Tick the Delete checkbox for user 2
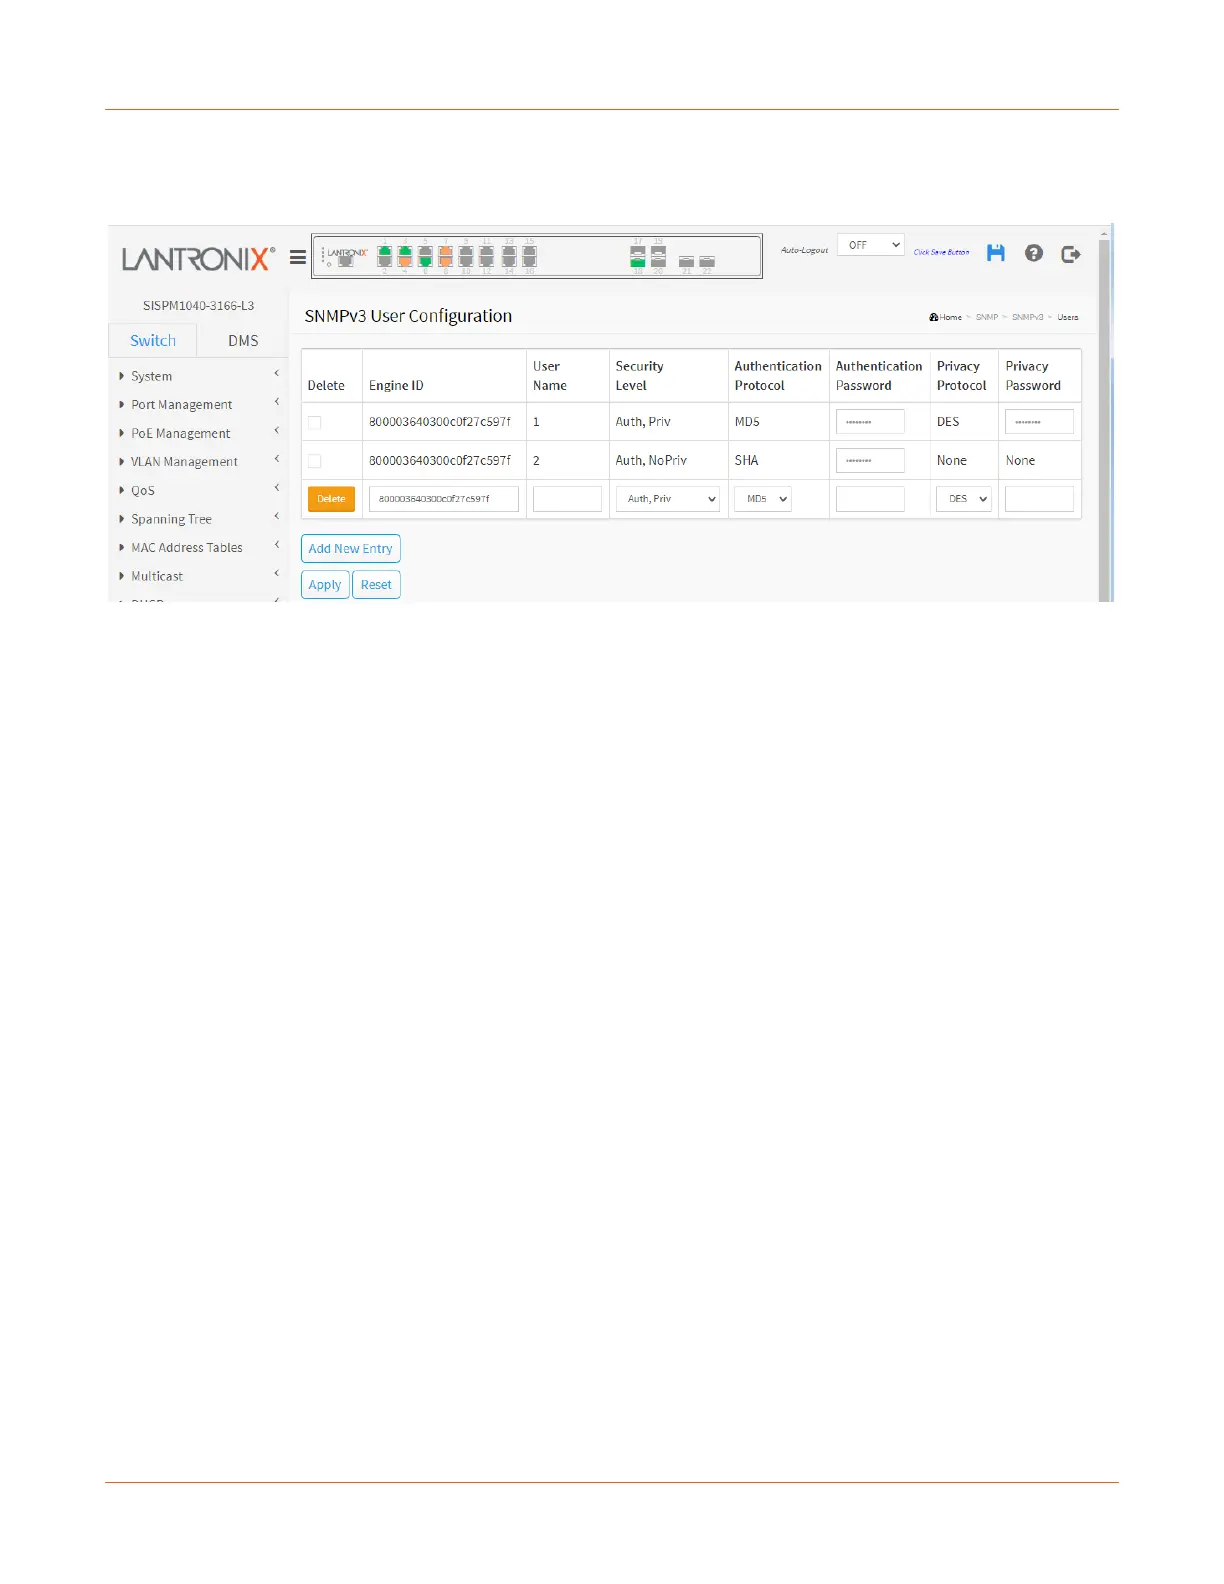The width and height of the screenshot is (1224, 1584). tap(315, 461)
